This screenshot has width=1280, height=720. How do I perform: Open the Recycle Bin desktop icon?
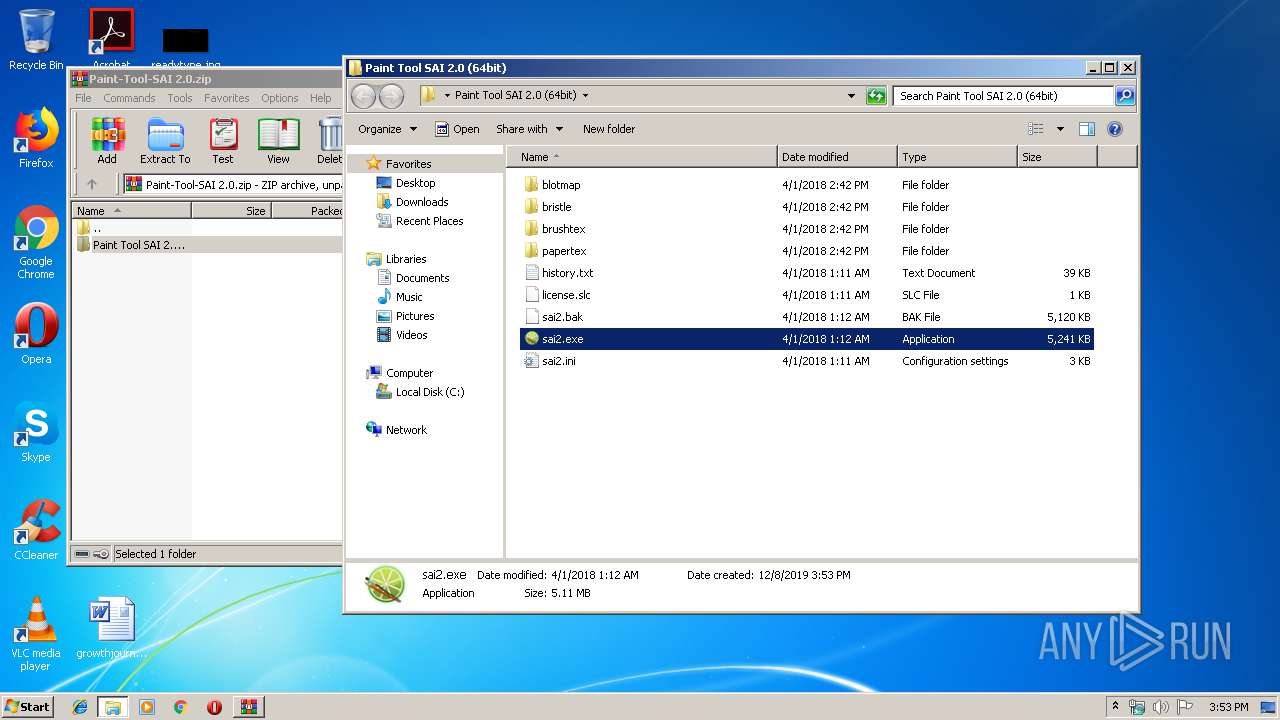tap(36, 40)
